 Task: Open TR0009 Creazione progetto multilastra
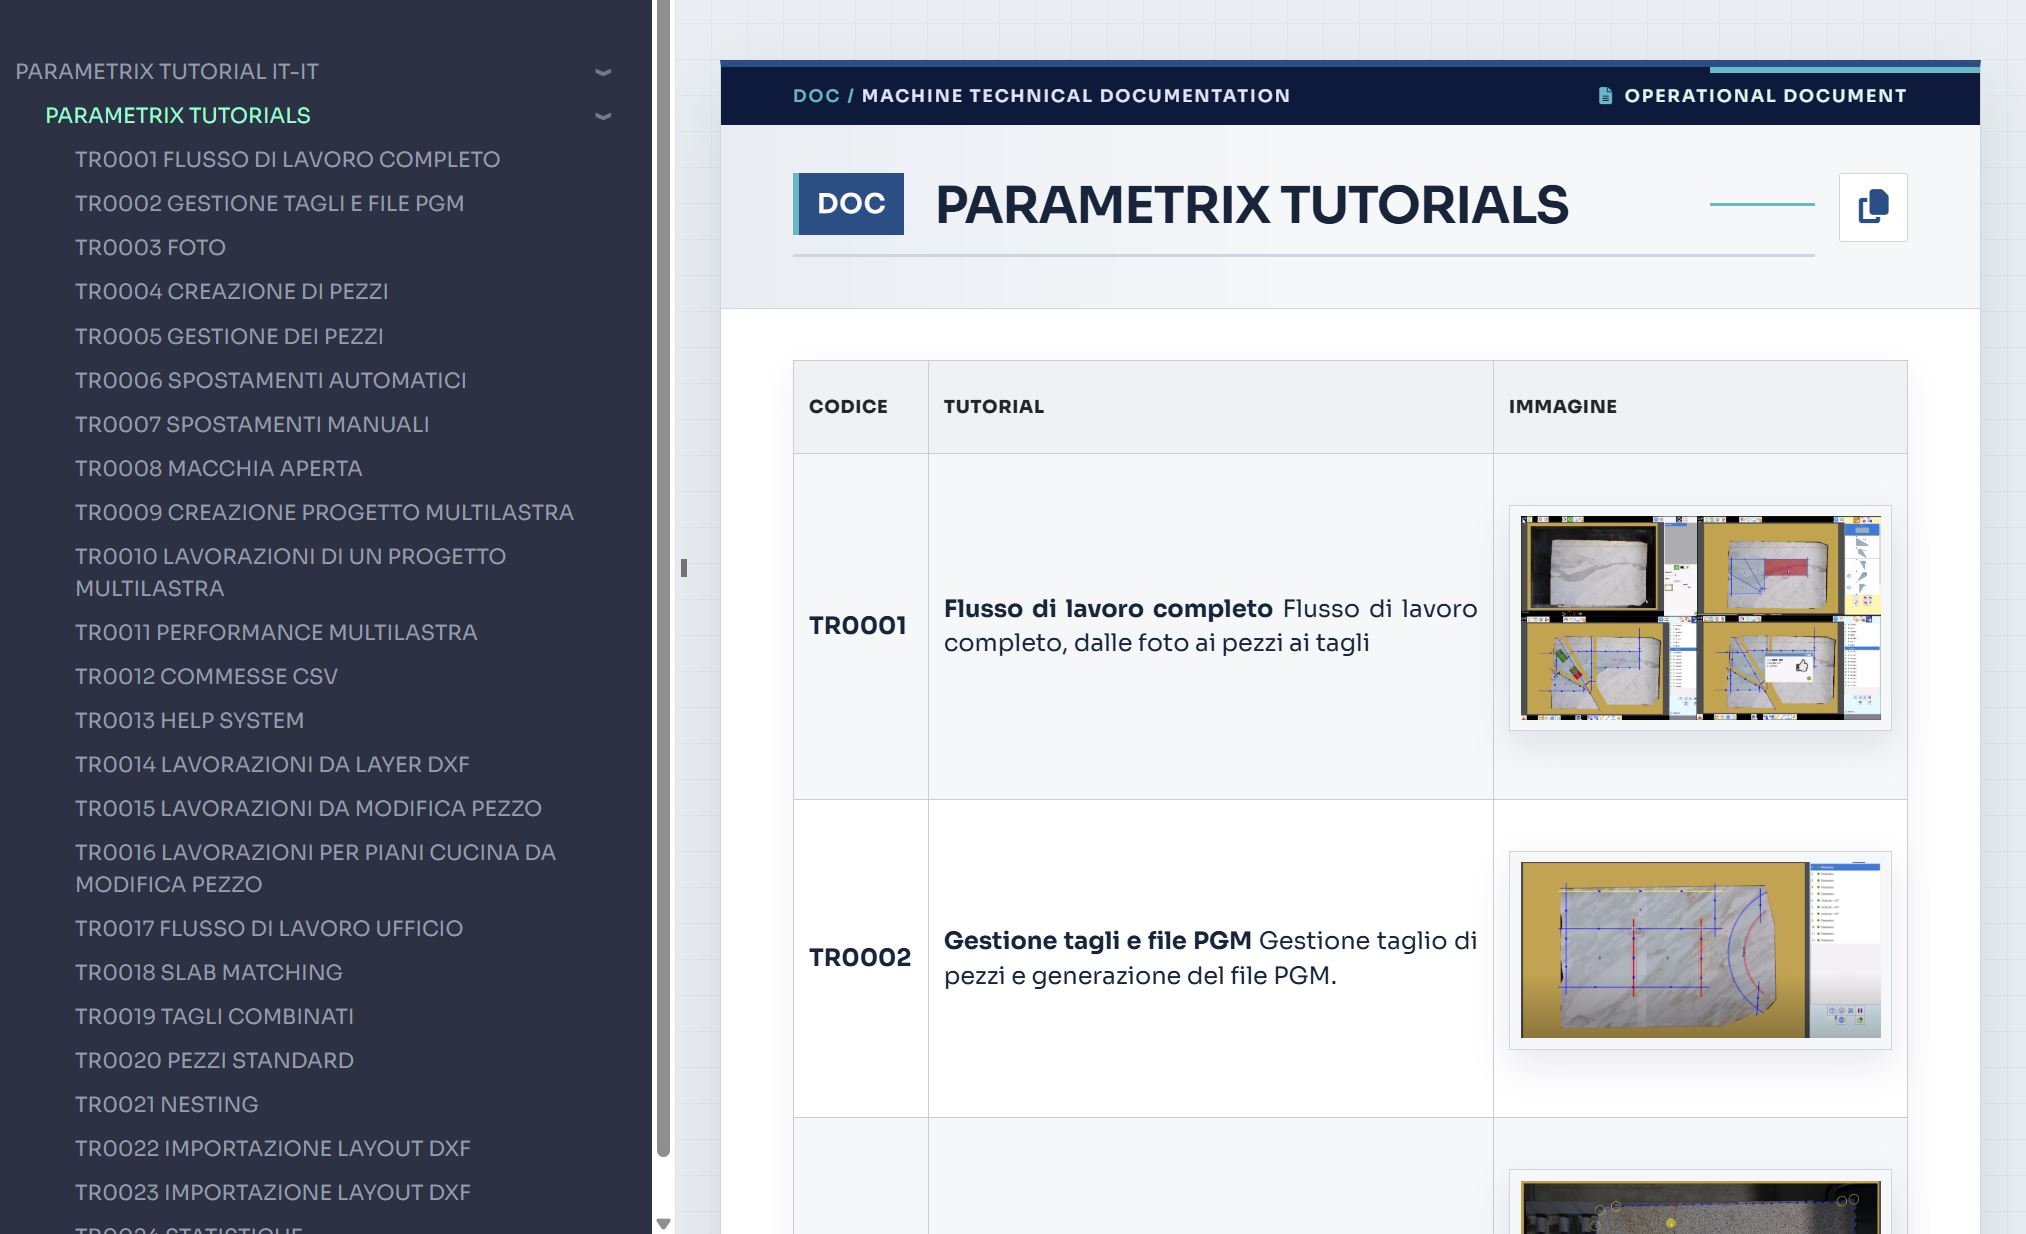point(324,512)
